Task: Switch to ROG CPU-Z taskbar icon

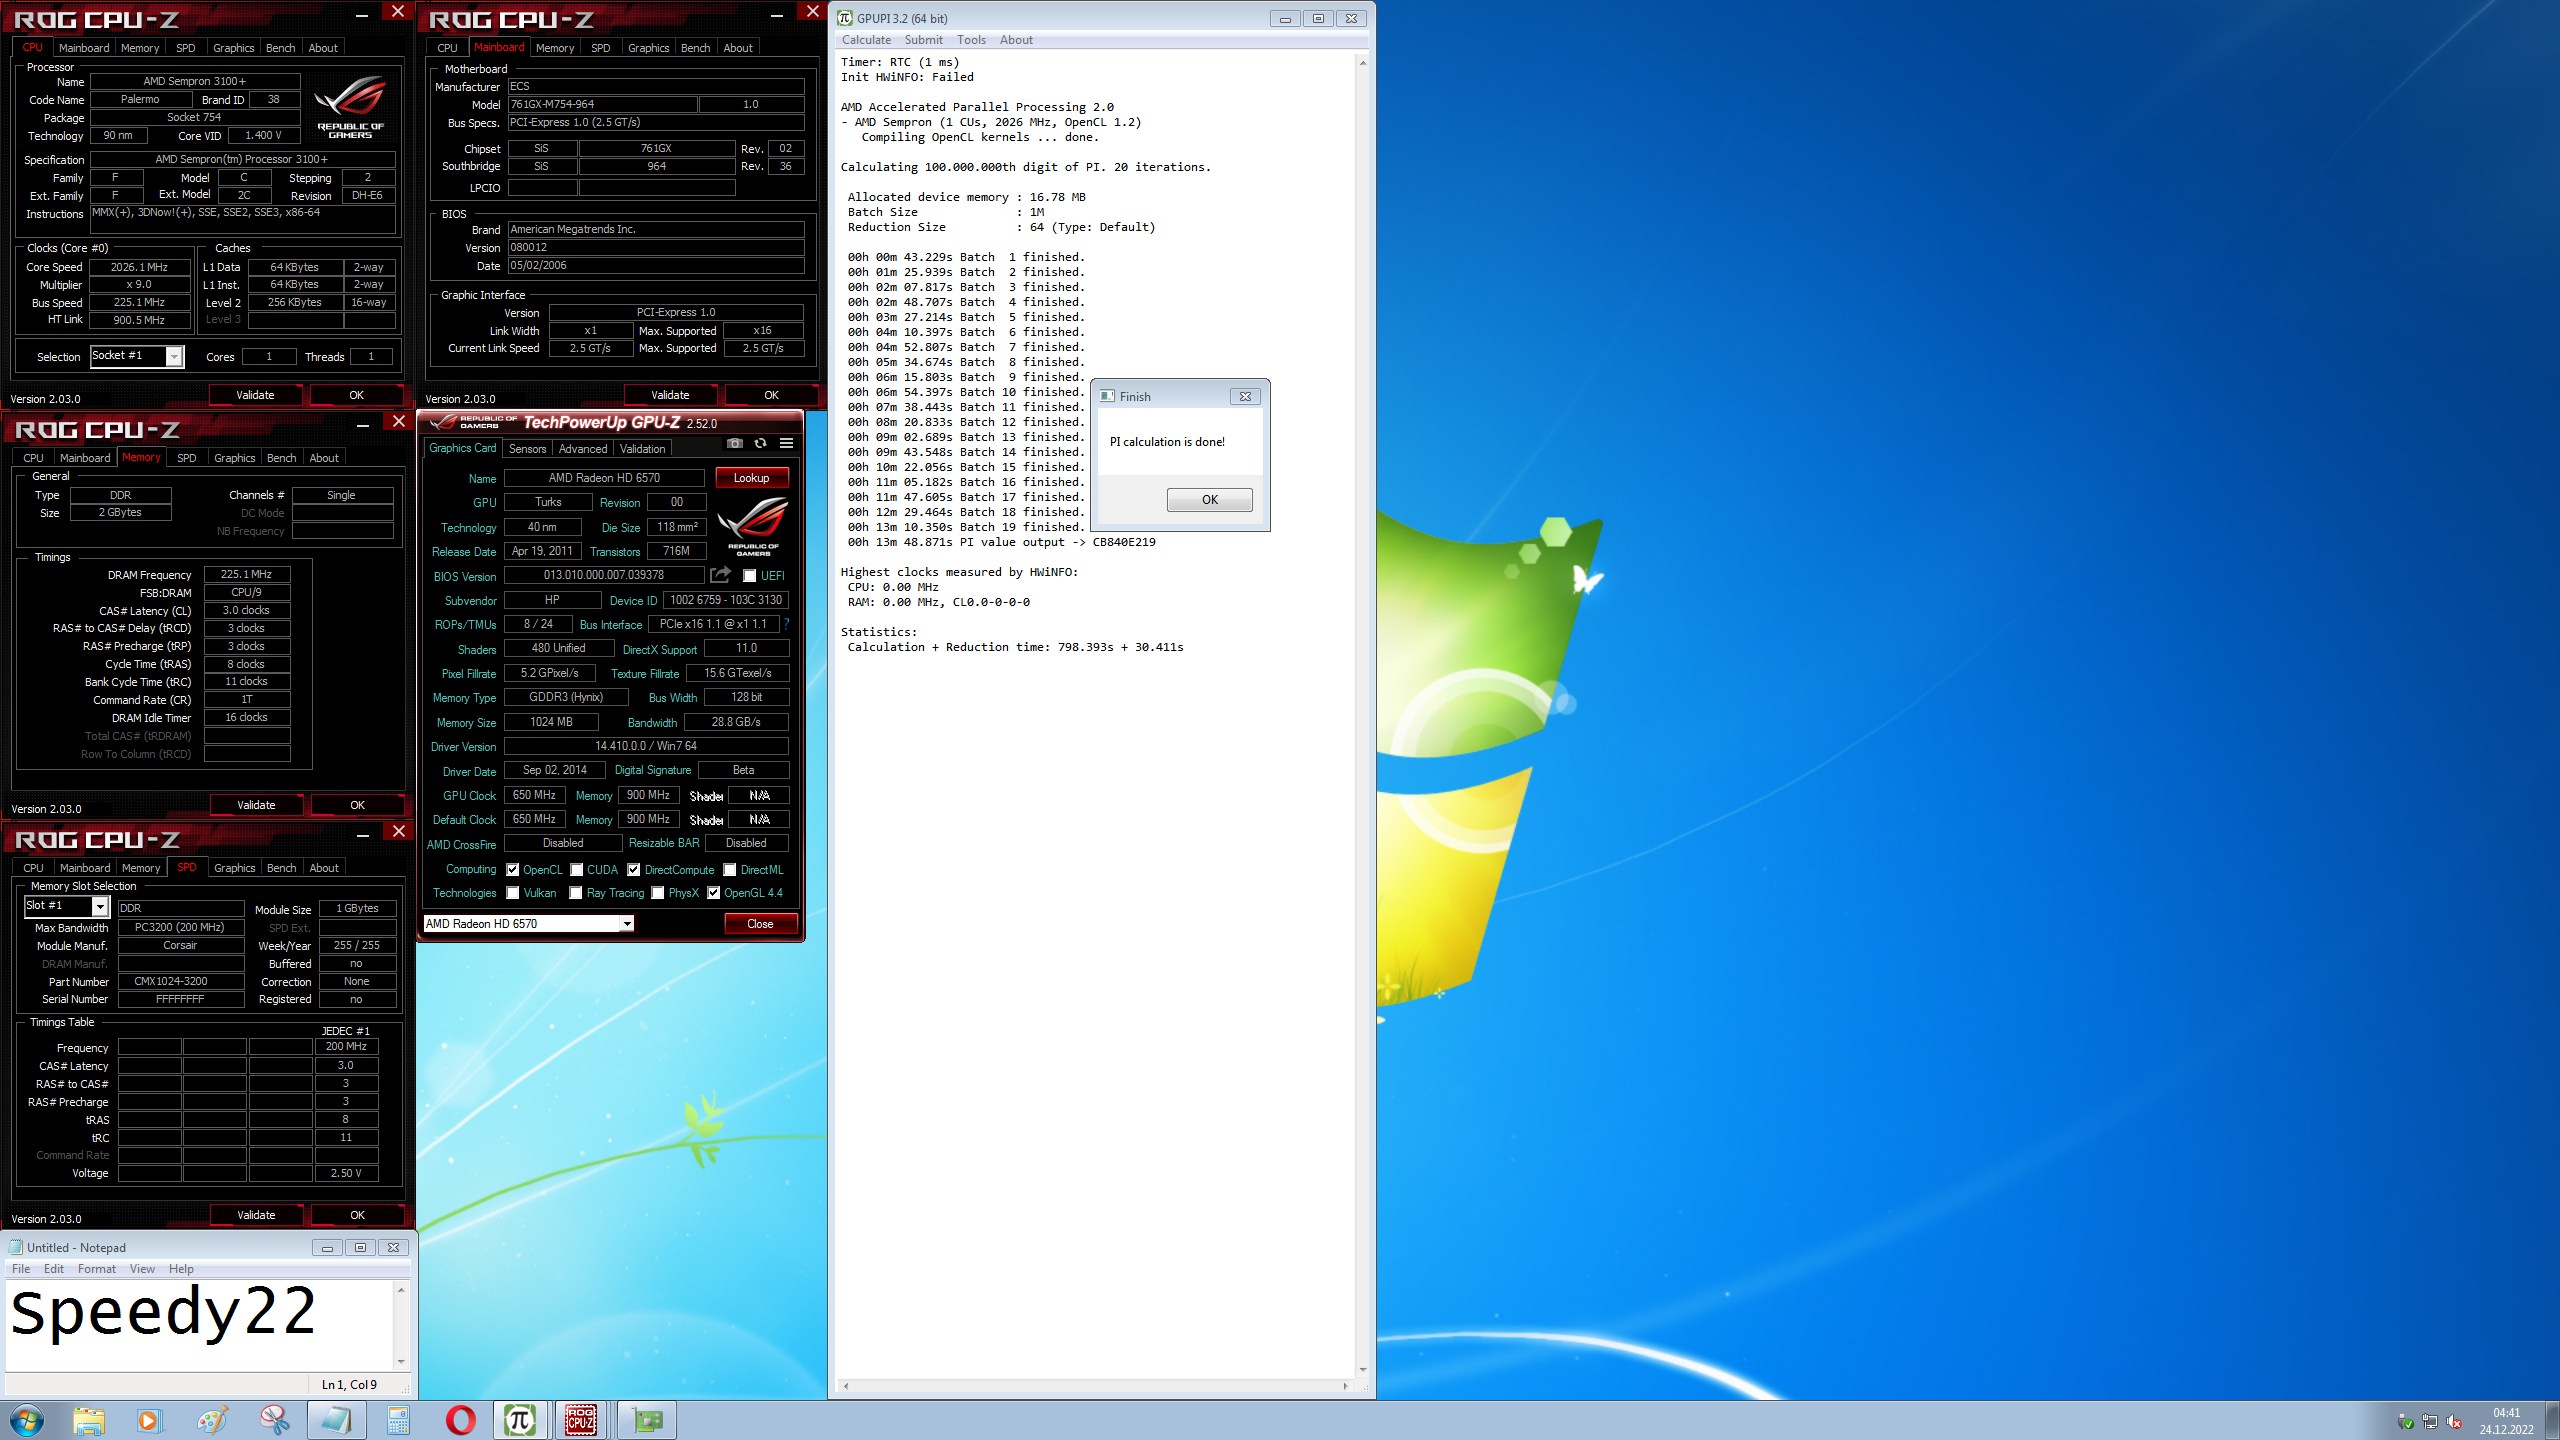Action: pos(581,1420)
